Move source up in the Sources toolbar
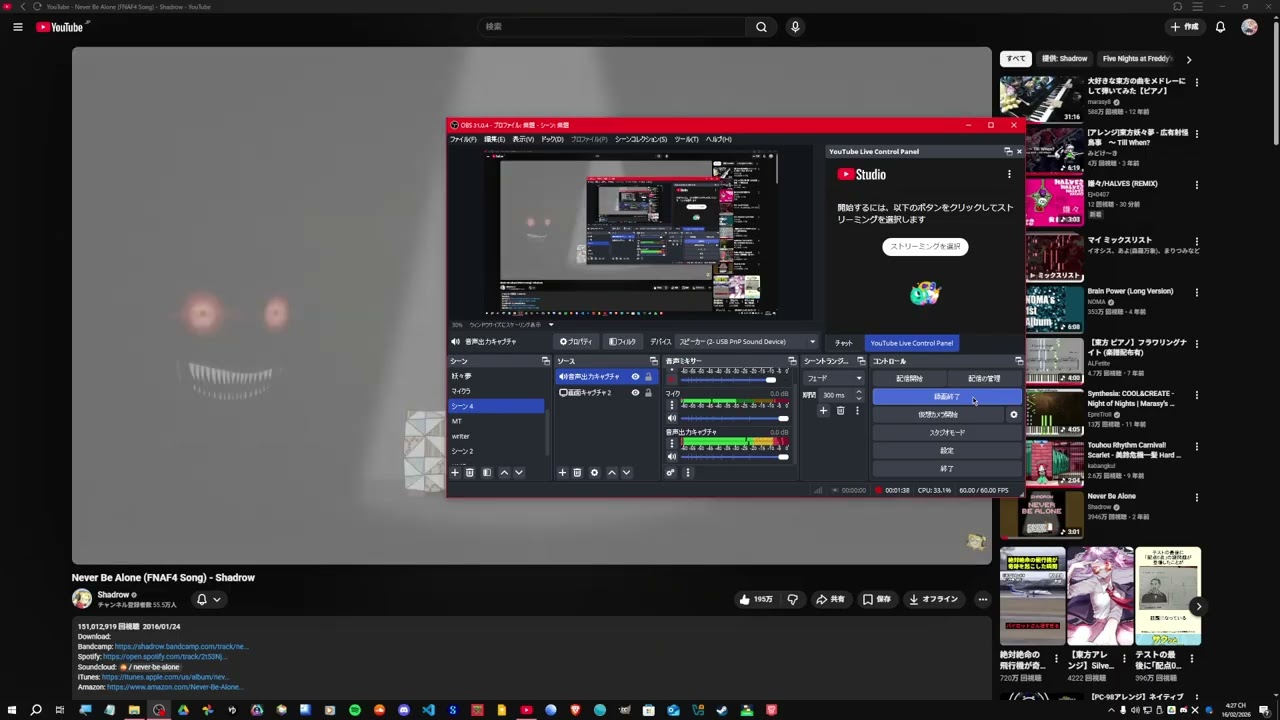The height and width of the screenshot is (720, 1280). 612,472
